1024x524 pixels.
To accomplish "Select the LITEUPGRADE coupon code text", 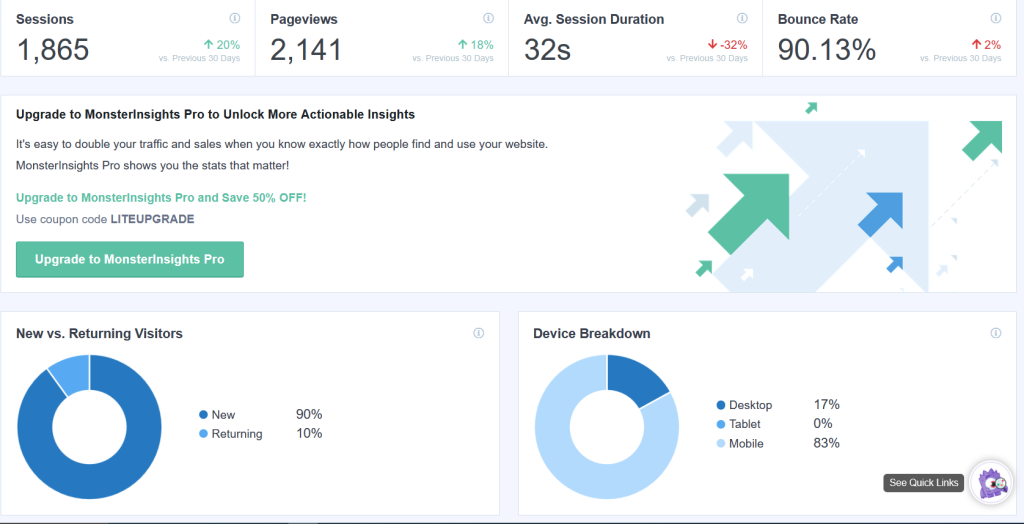I will 153,220.
